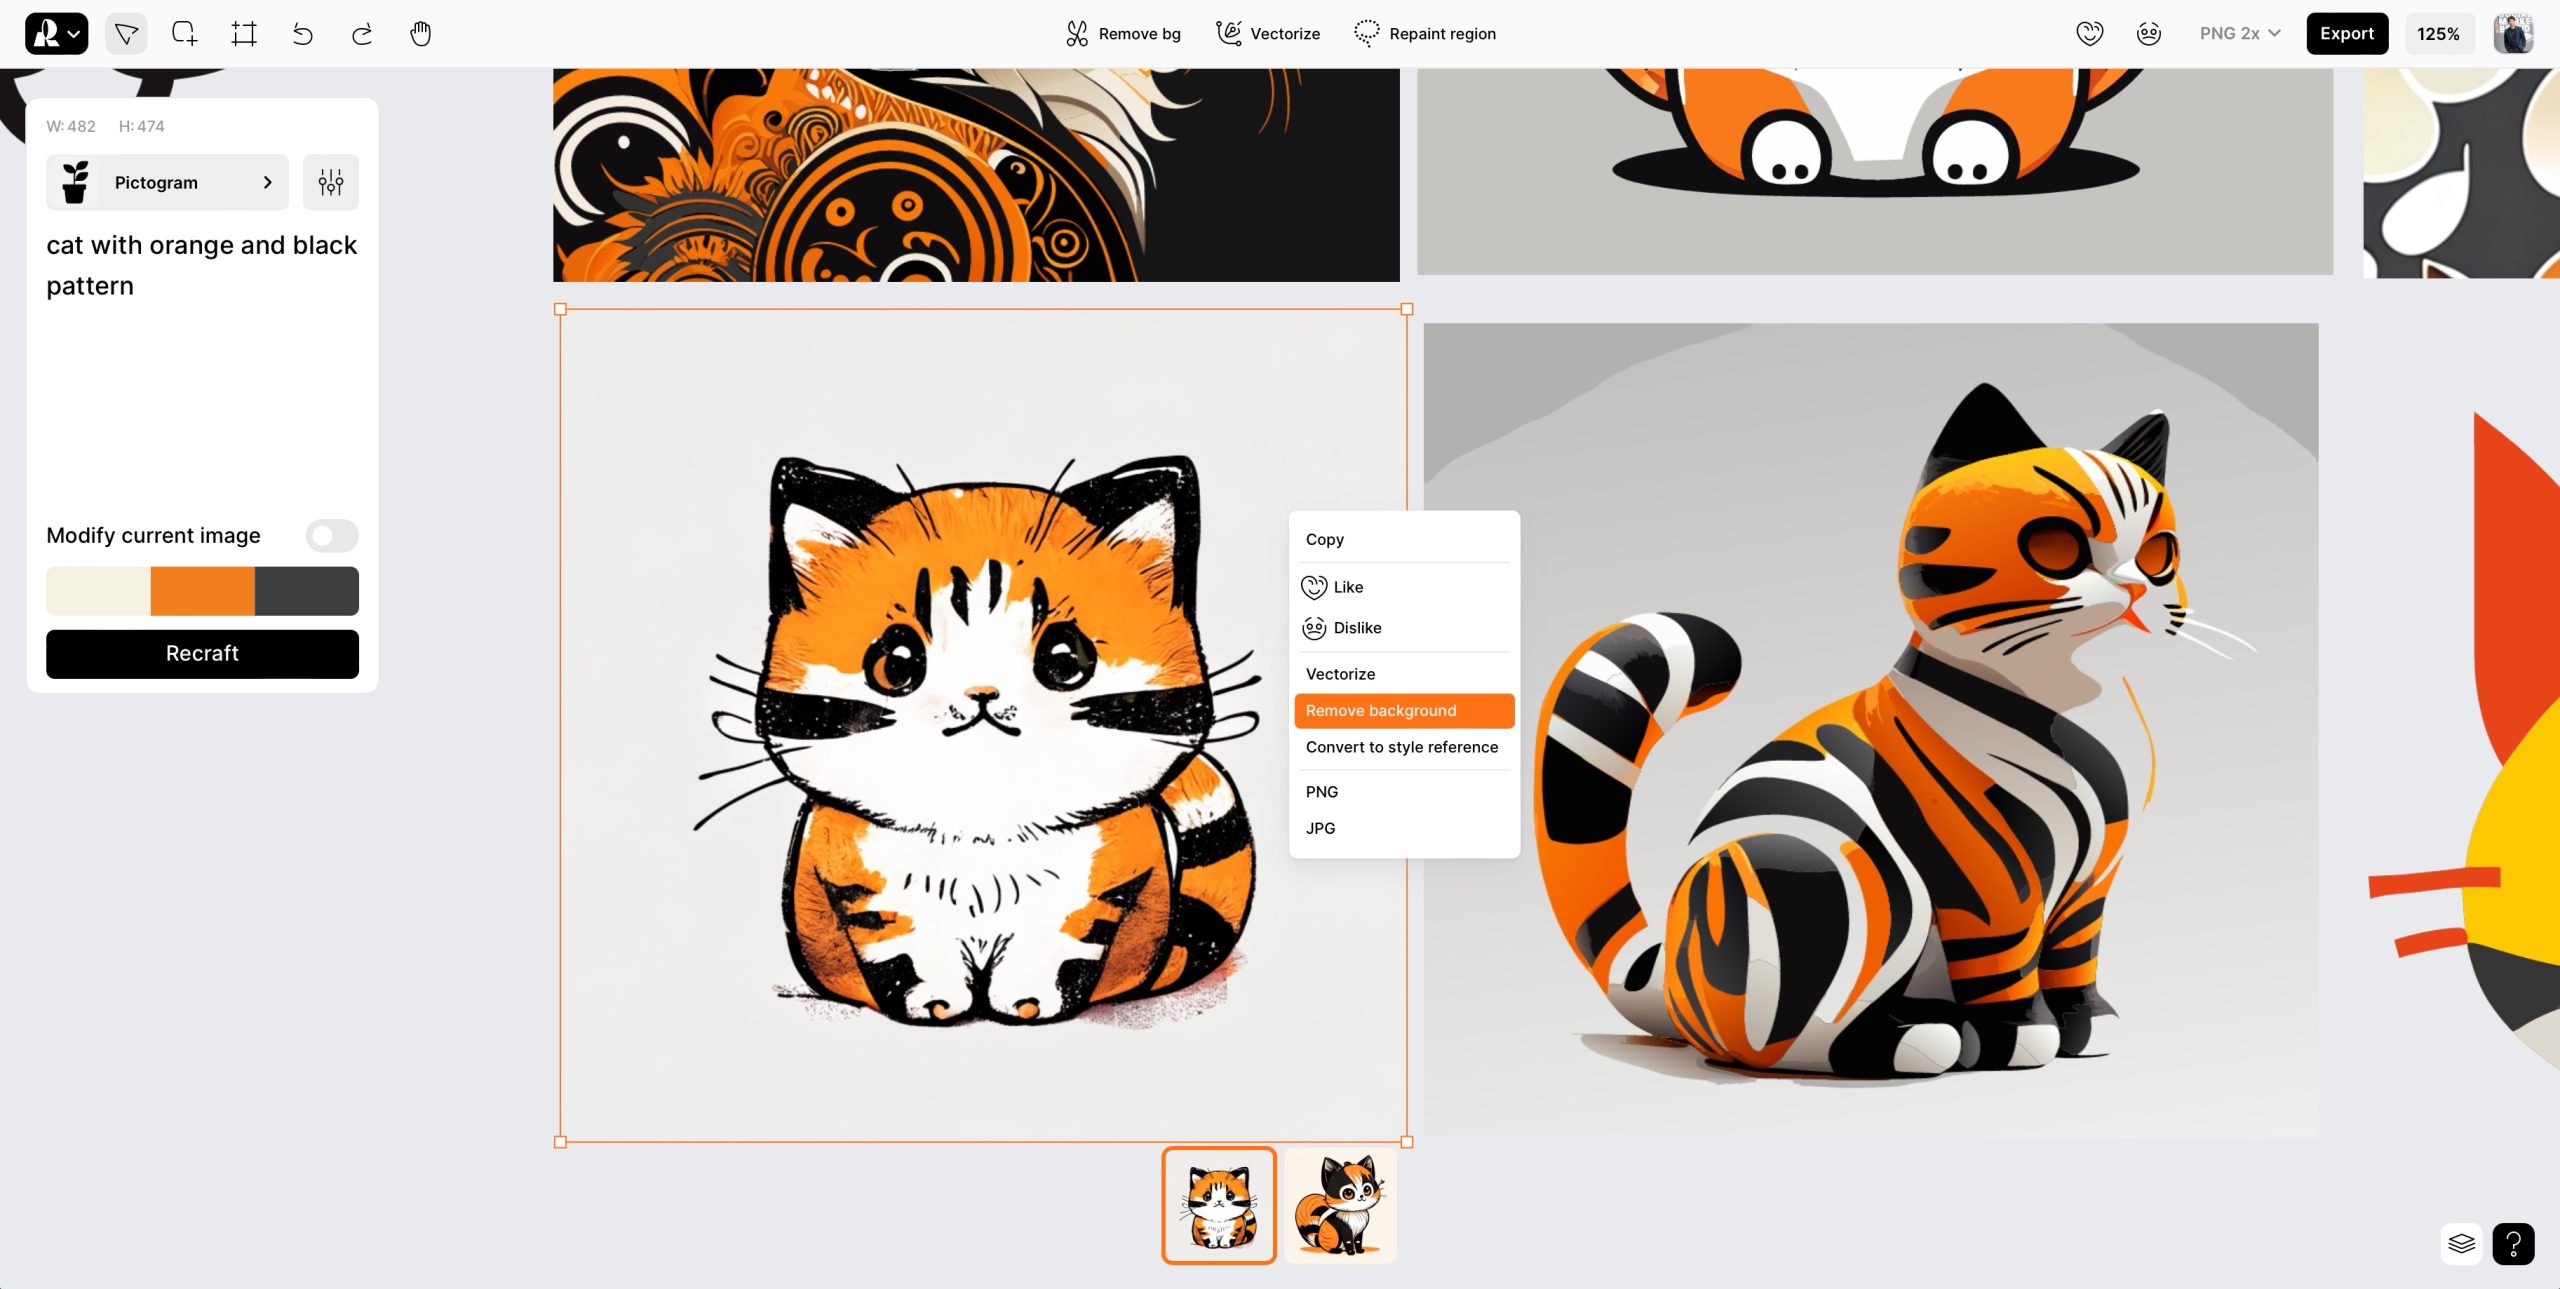Open the PNG 2x format dropdown
The width and height of the screenshot is (2560, 1289).
pyautogui.click(x=2239, y=34)
